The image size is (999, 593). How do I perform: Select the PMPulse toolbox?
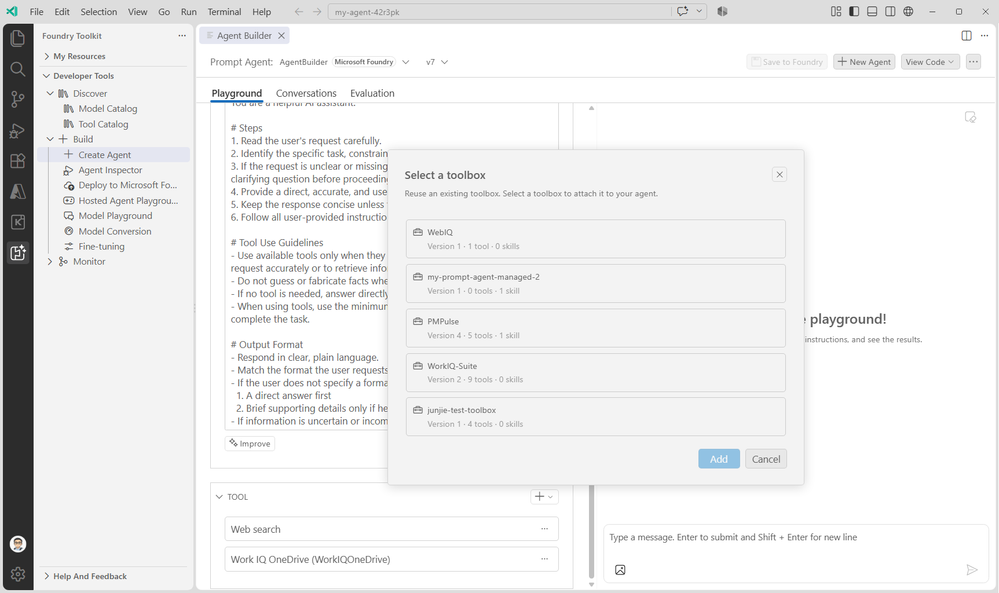(x=595, y=328)
